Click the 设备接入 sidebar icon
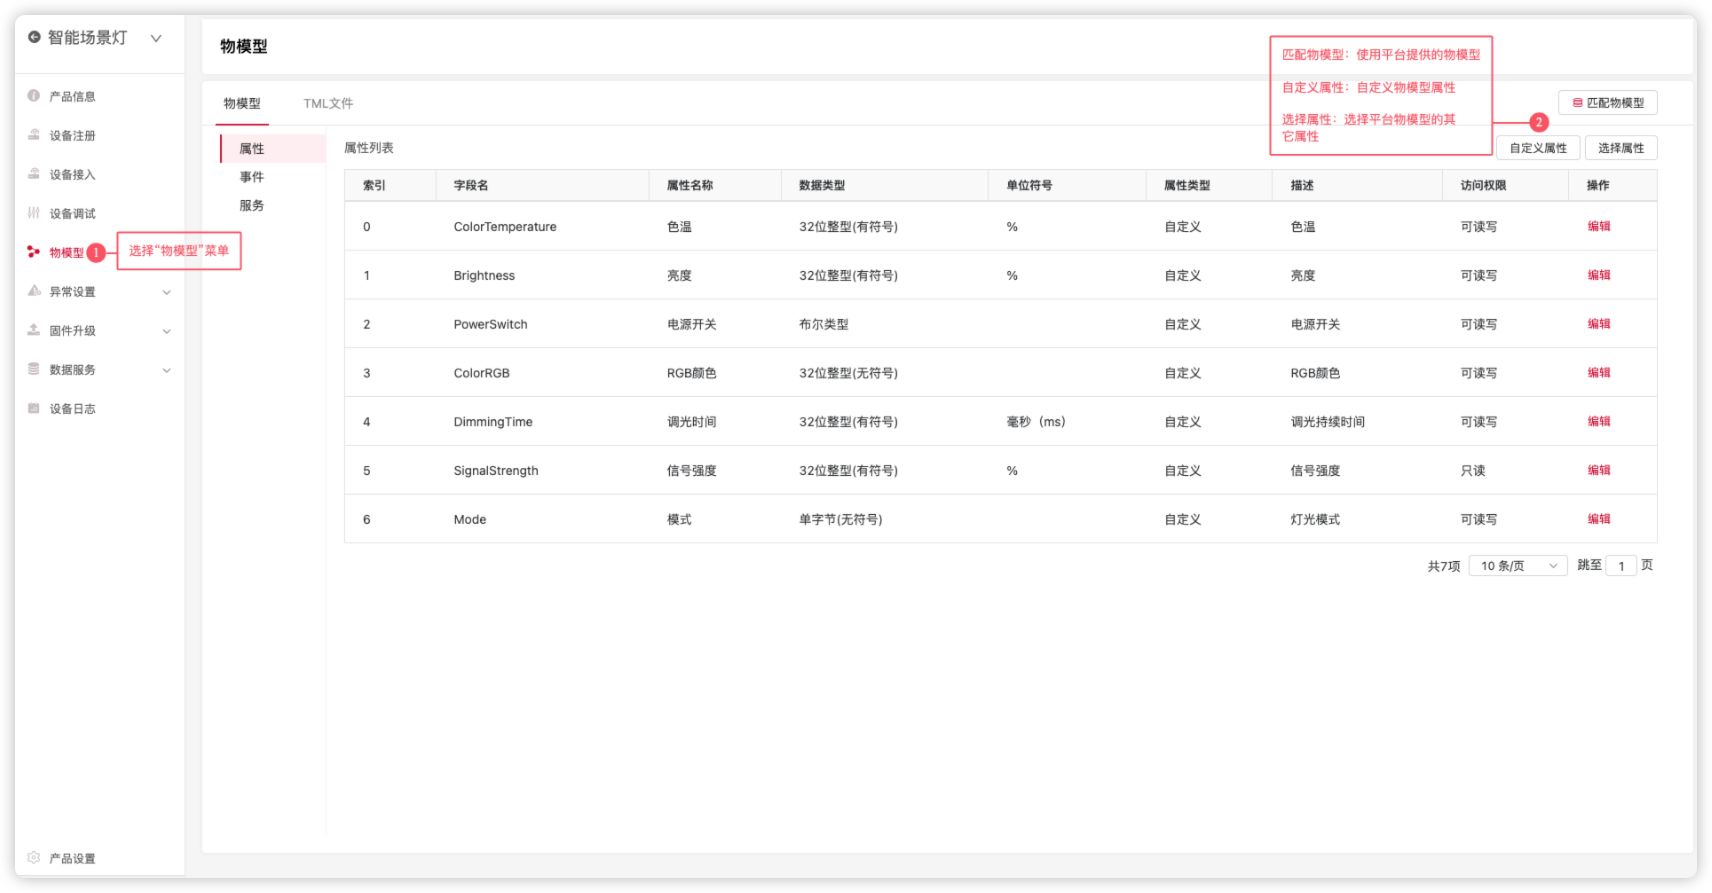This screenshot has height=893, width=1712. 34,174
